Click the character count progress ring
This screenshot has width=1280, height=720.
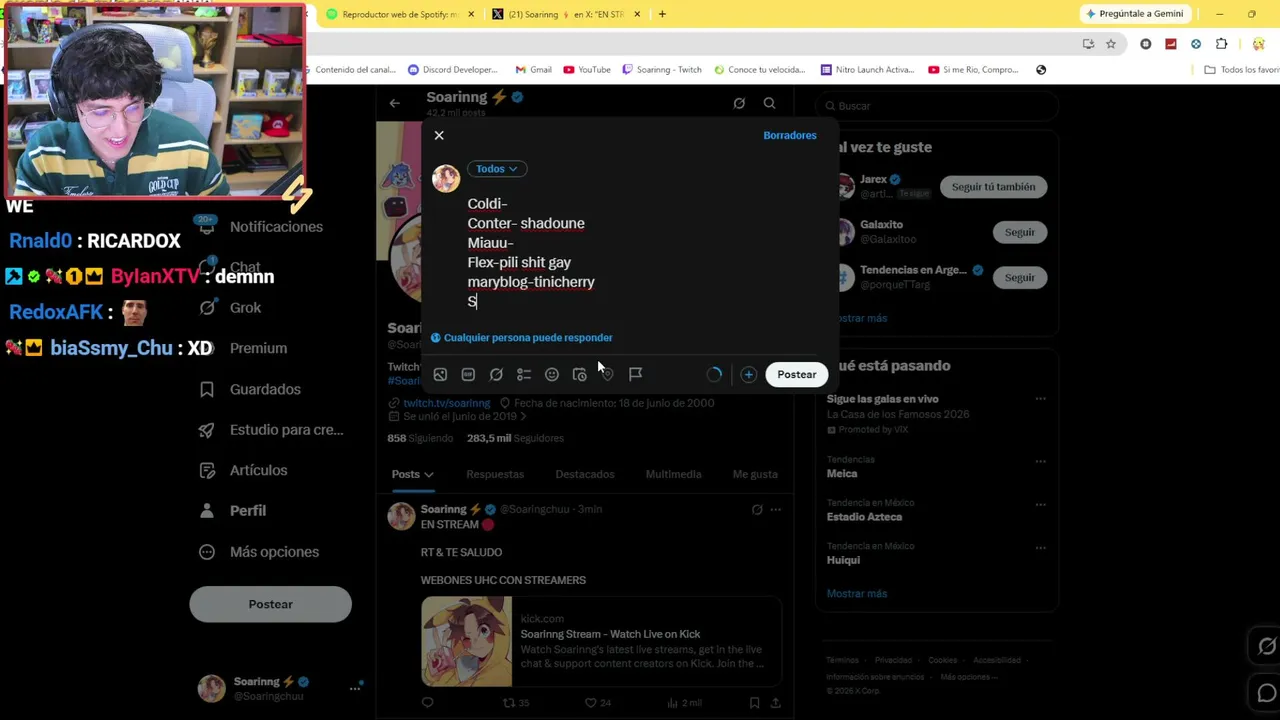(714, 374)
